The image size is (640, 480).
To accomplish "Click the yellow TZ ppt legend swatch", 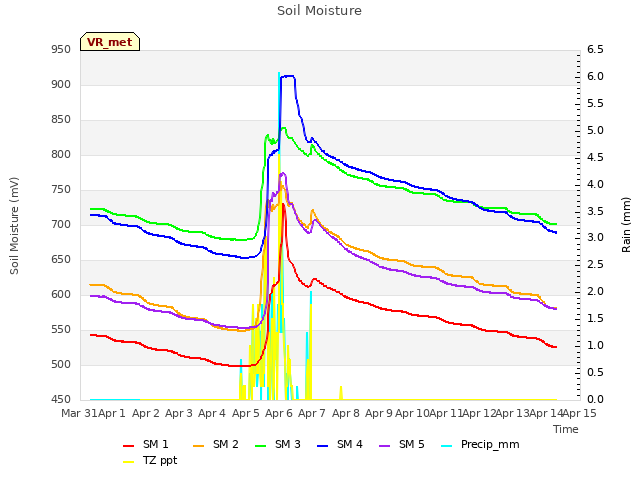I will (x=129, y=462).
